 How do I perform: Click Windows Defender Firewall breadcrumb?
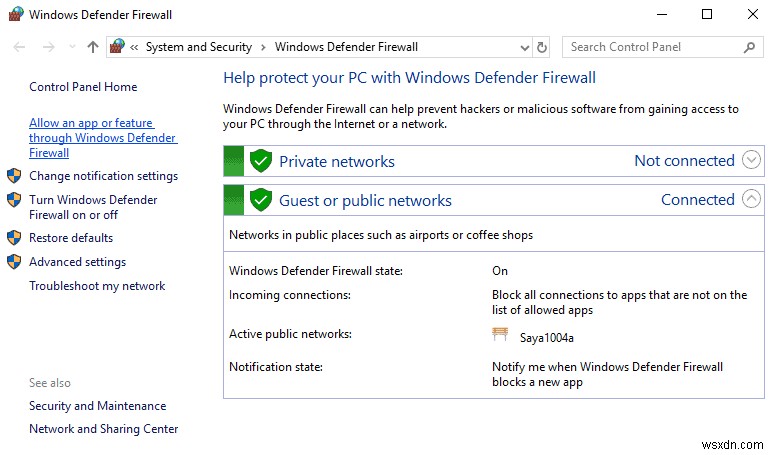(x=346, y=47)
